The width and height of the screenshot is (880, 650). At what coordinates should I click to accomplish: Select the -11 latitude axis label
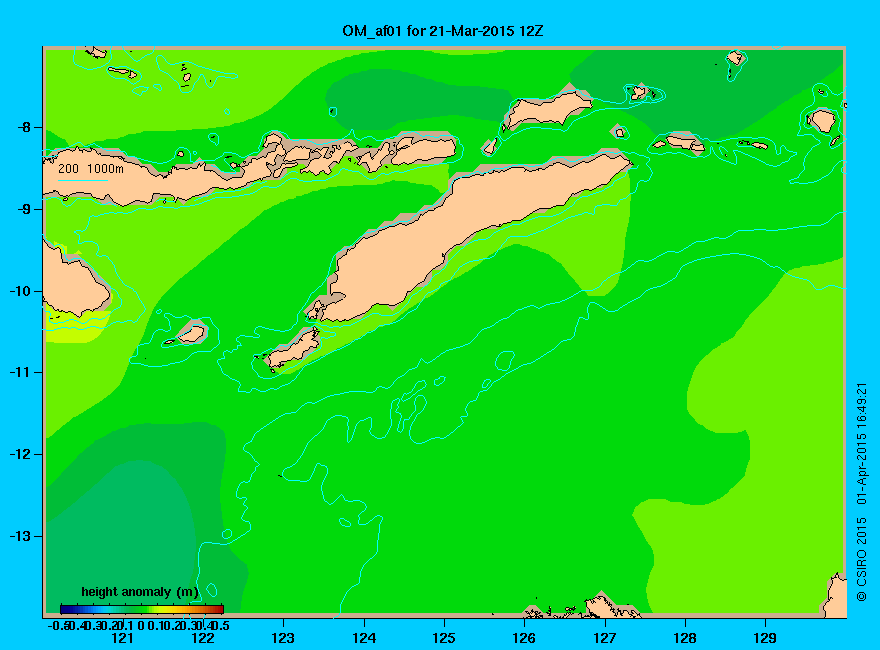[x=21, y=372]
